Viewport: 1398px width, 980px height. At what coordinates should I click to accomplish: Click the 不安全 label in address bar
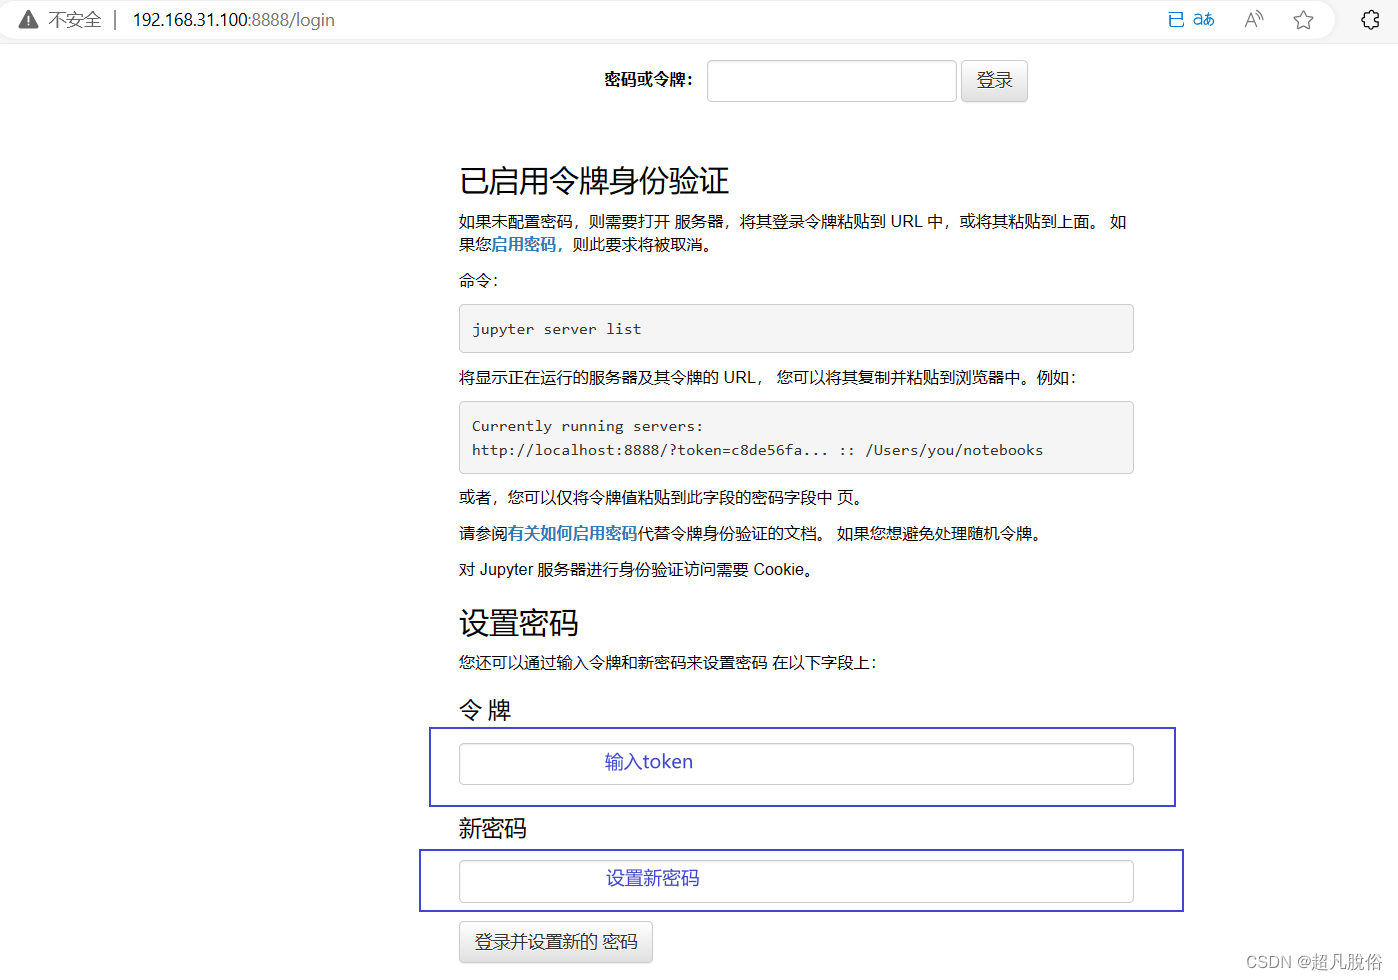click(x=75, y=20)
